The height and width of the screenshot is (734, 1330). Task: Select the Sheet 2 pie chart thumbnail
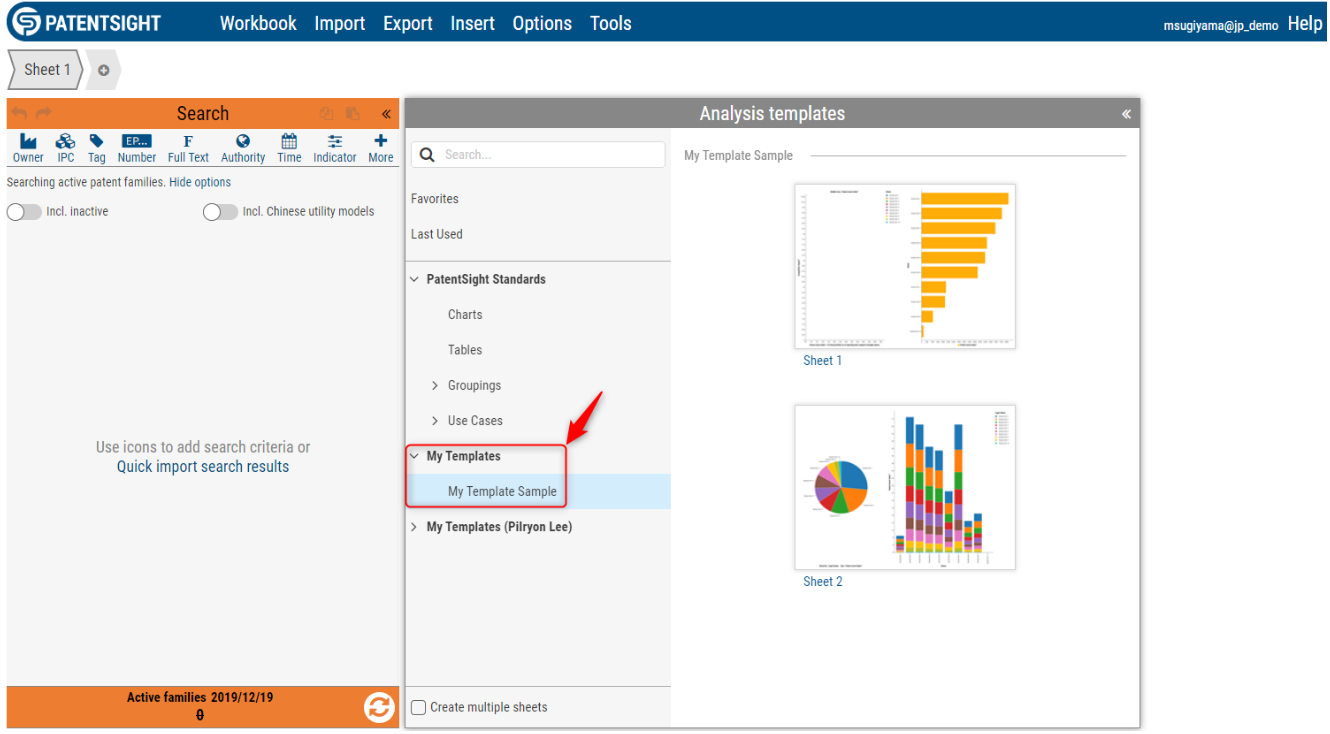[905, 487]
